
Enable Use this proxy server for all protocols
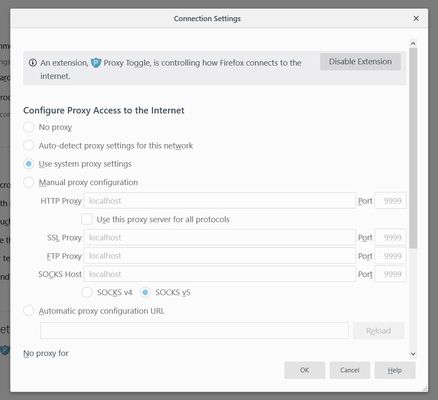[x=87, y=219]
